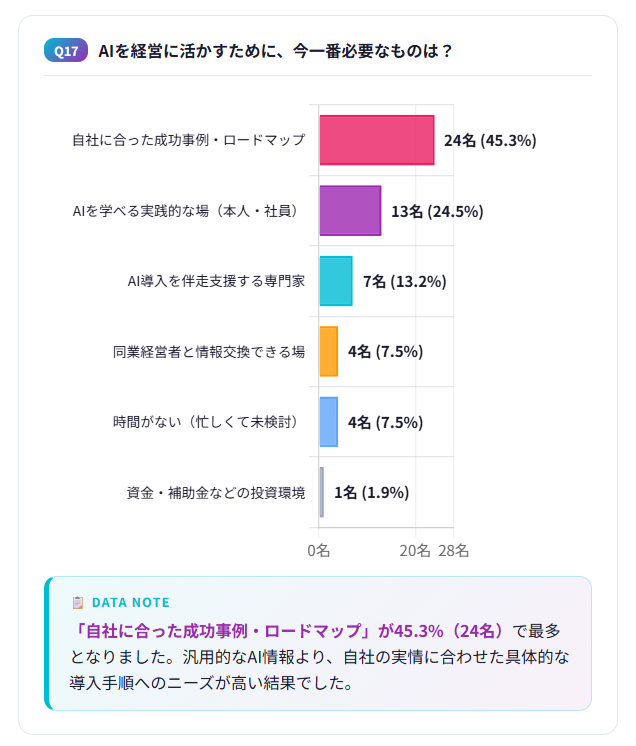The height and width of the screenshot is (746, 636).
Task: Click the clipboard icon beside DATA NOTE
Action: pos(78,602)
